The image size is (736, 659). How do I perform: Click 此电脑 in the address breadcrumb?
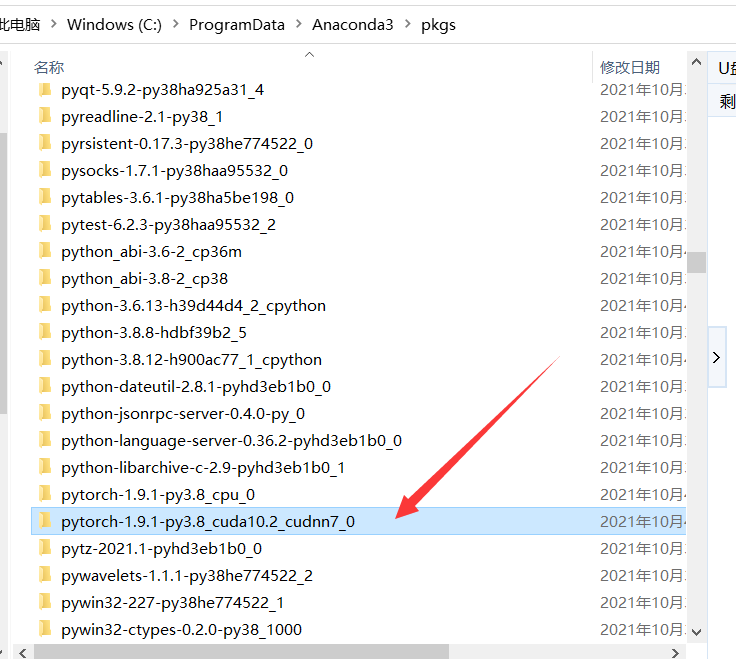(20, 24)
